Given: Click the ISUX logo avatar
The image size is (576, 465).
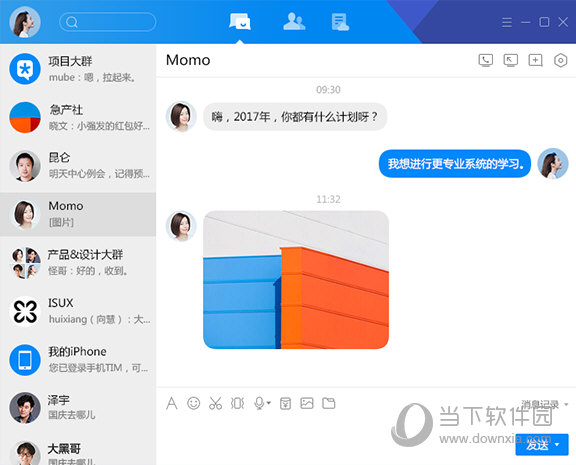Looking at the screenshot, I should pos(25,311).
